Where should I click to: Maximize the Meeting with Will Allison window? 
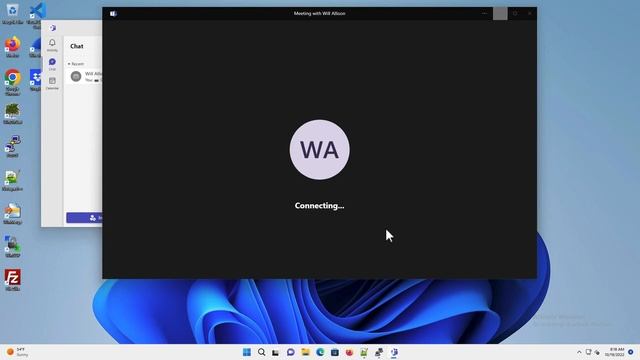pos(515,13)
